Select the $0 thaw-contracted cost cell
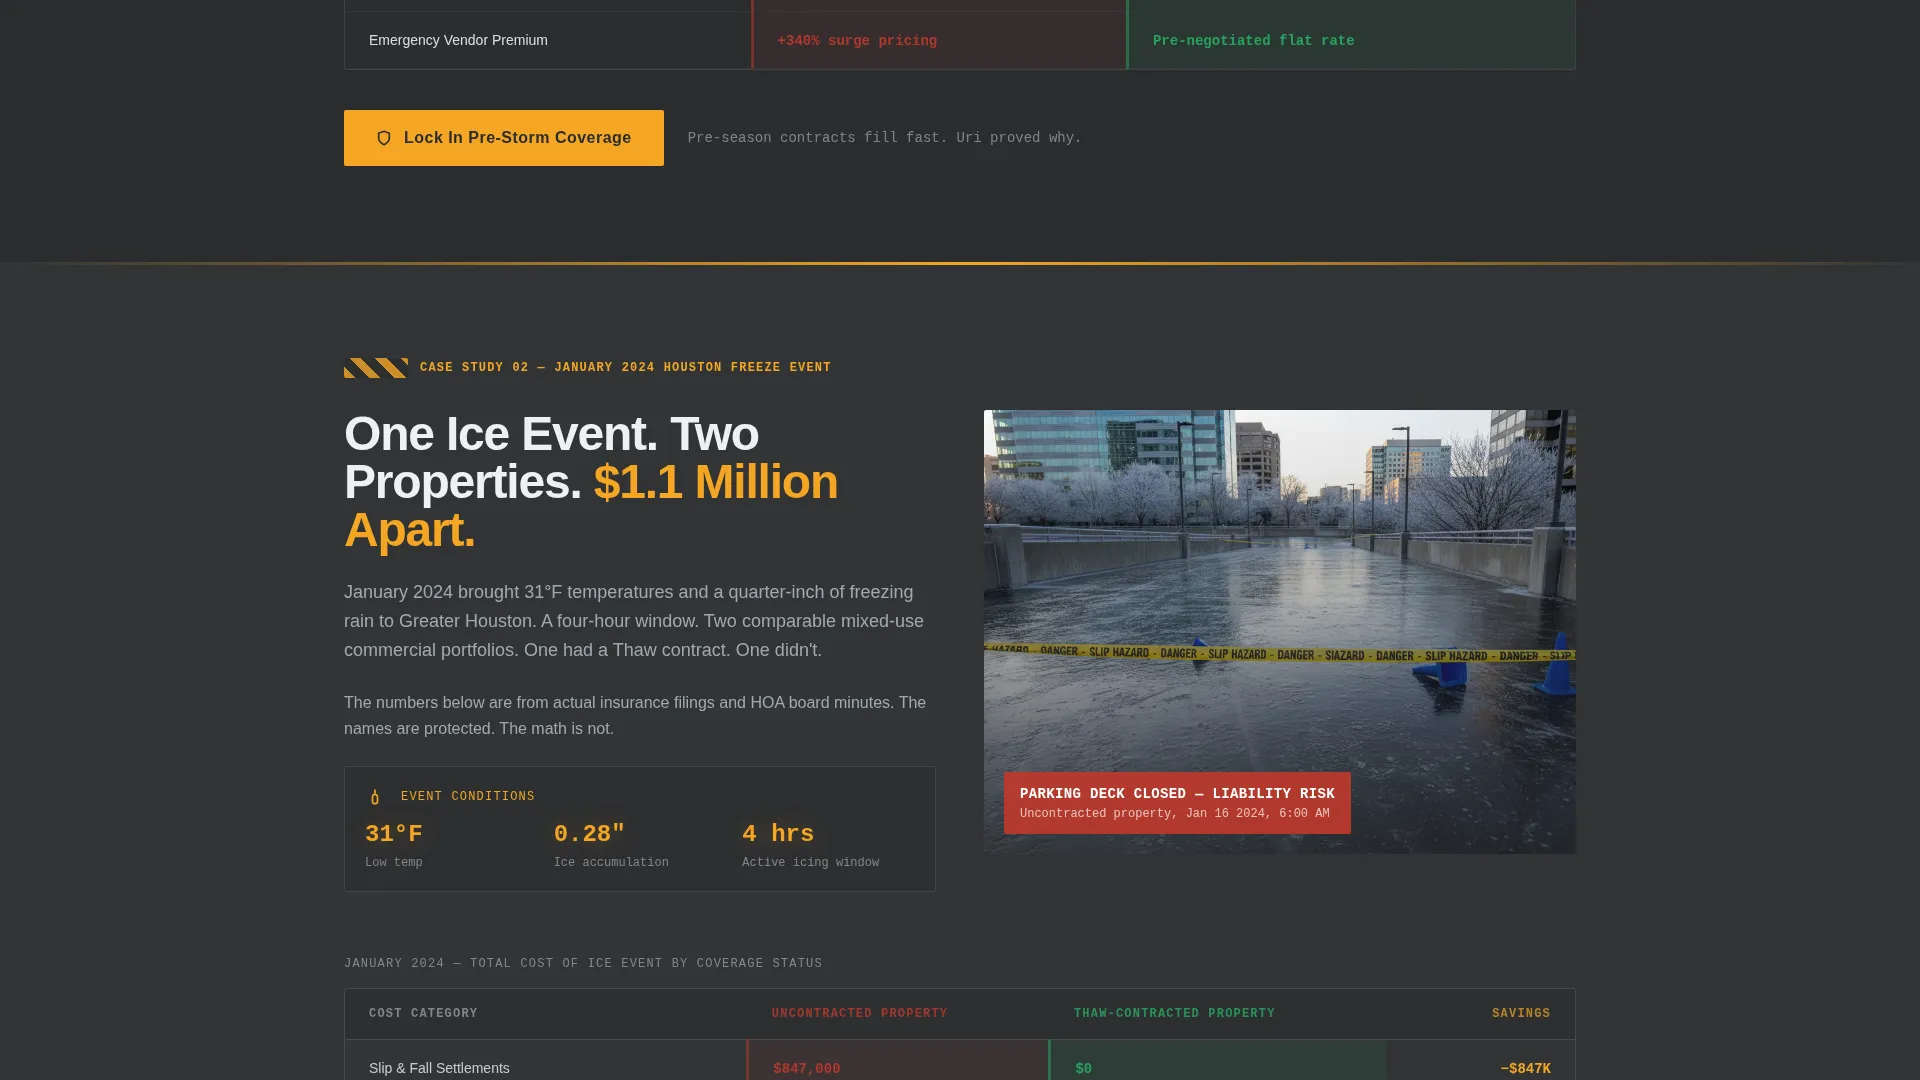The width and height of the screenshot is (1920, 1080). point(1083,1069)
